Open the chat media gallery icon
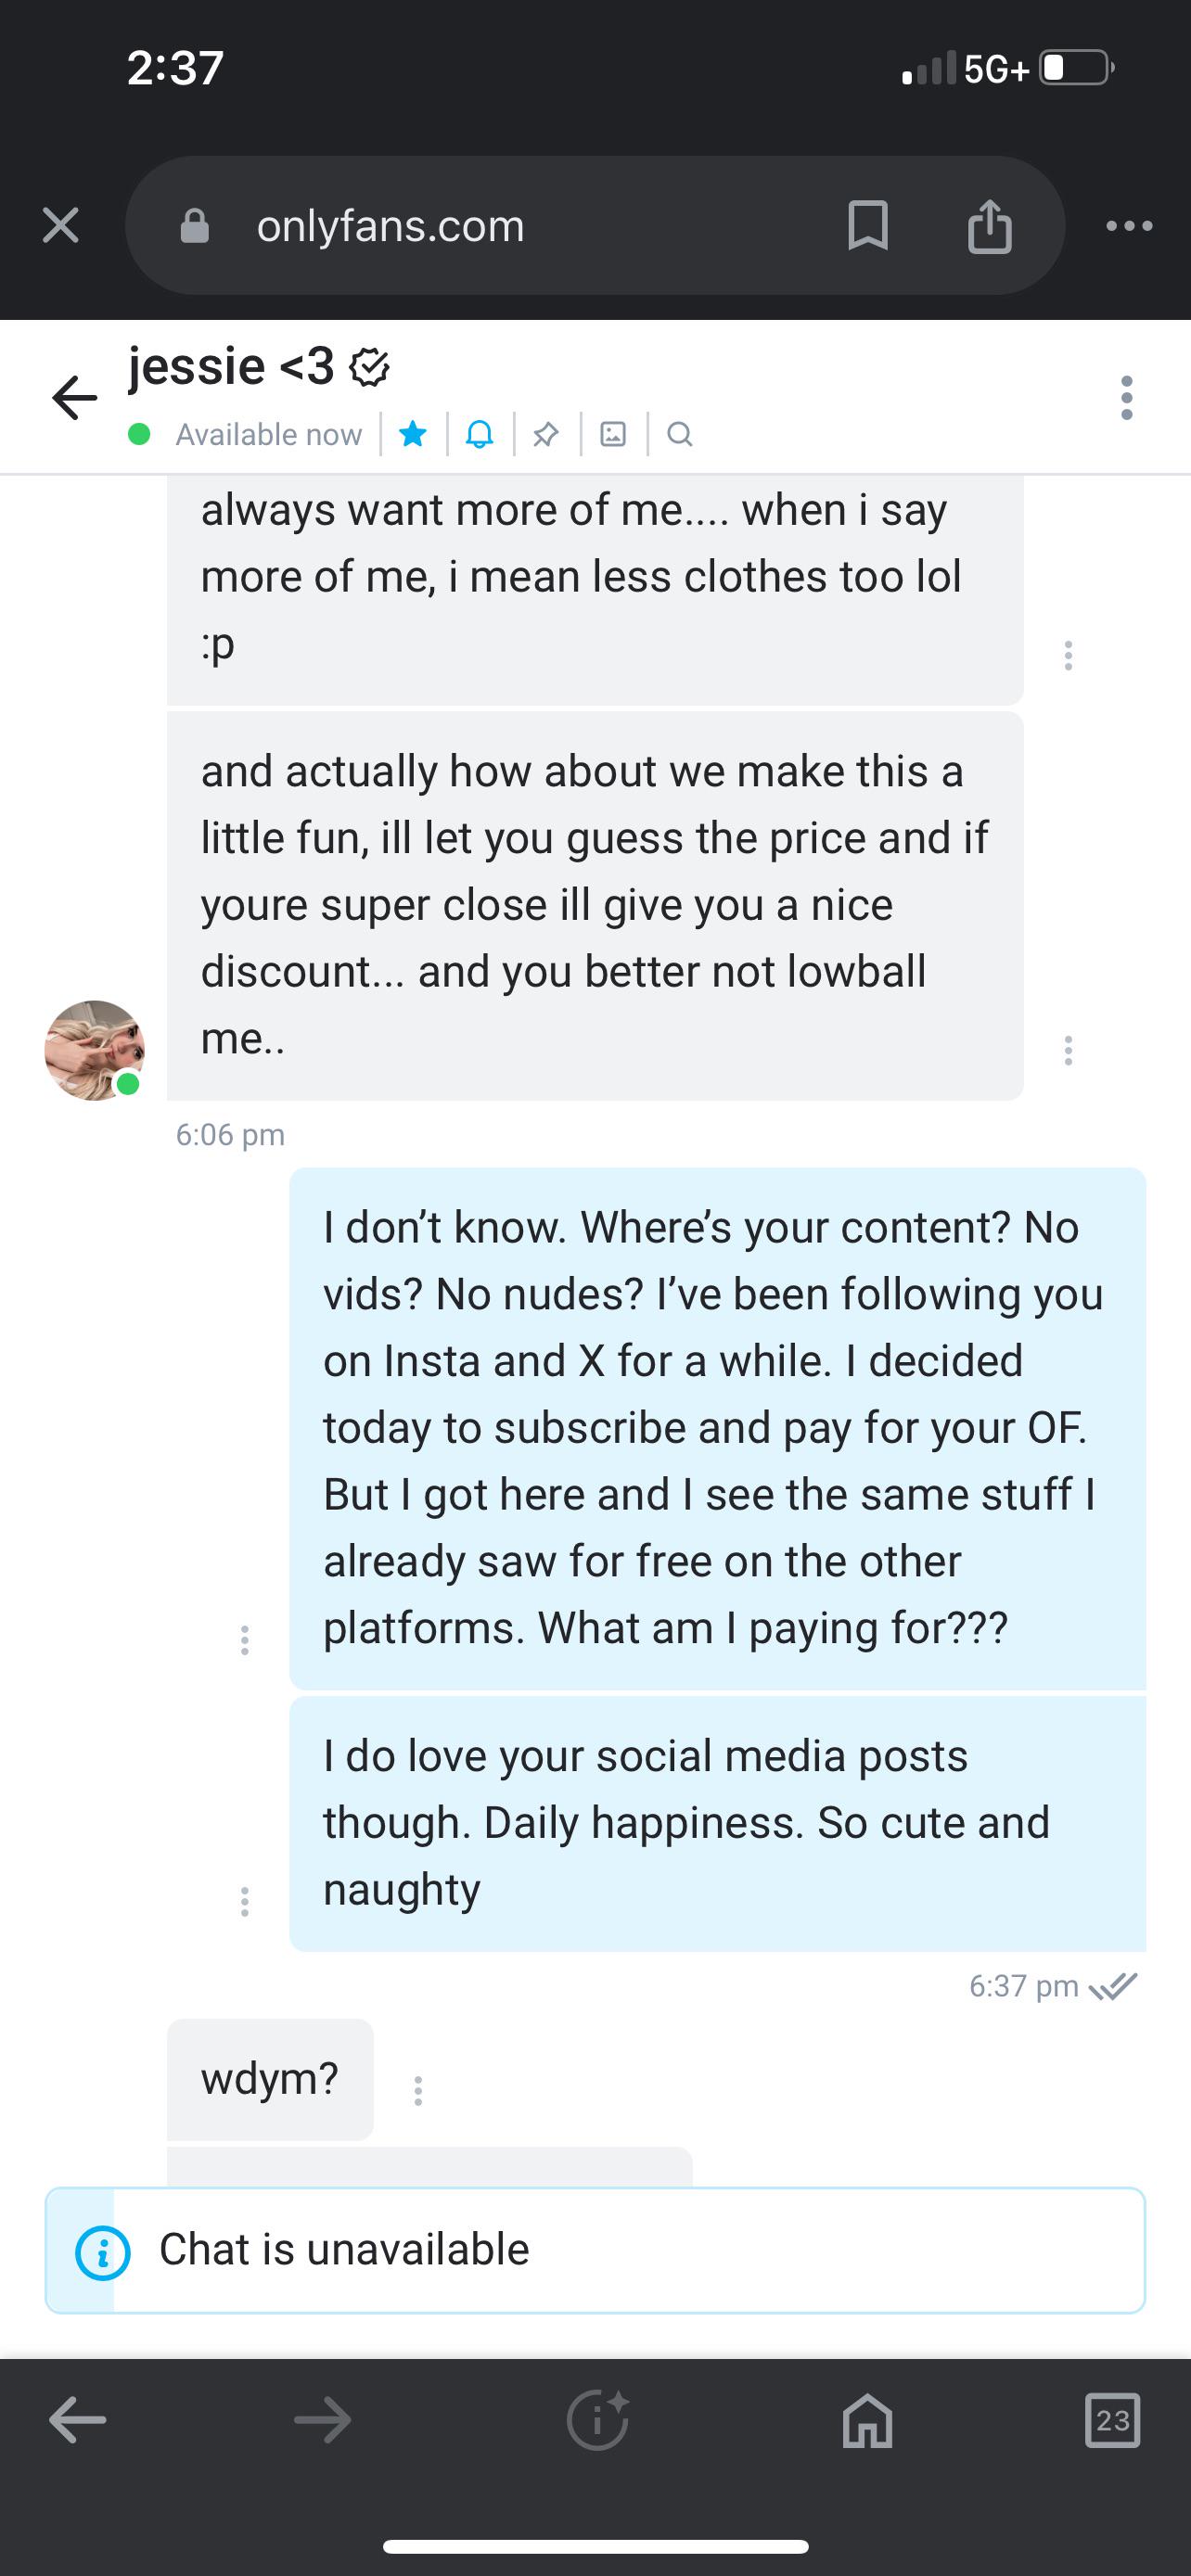 tap(613, 434)
